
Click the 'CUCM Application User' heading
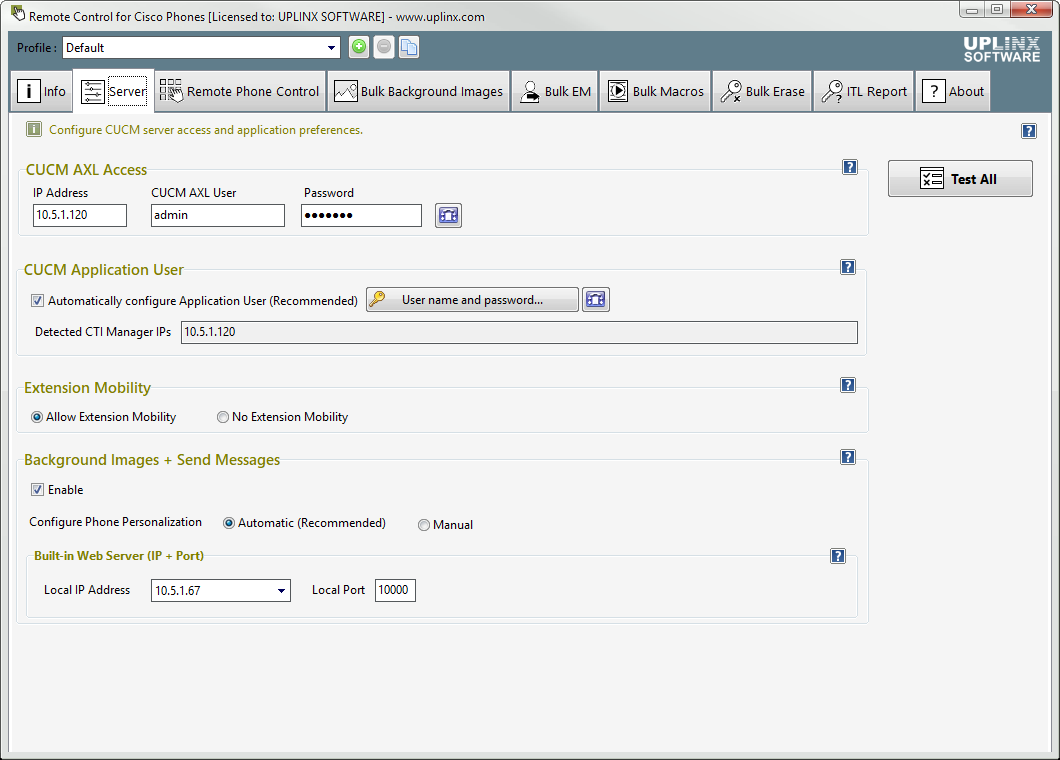point(103,270)
